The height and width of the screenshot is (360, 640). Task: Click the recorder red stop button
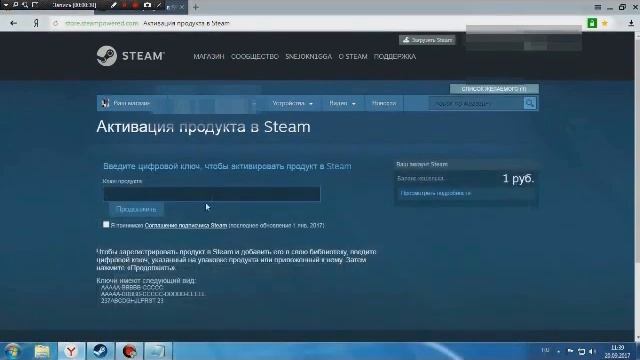click(x=135, y=5)
